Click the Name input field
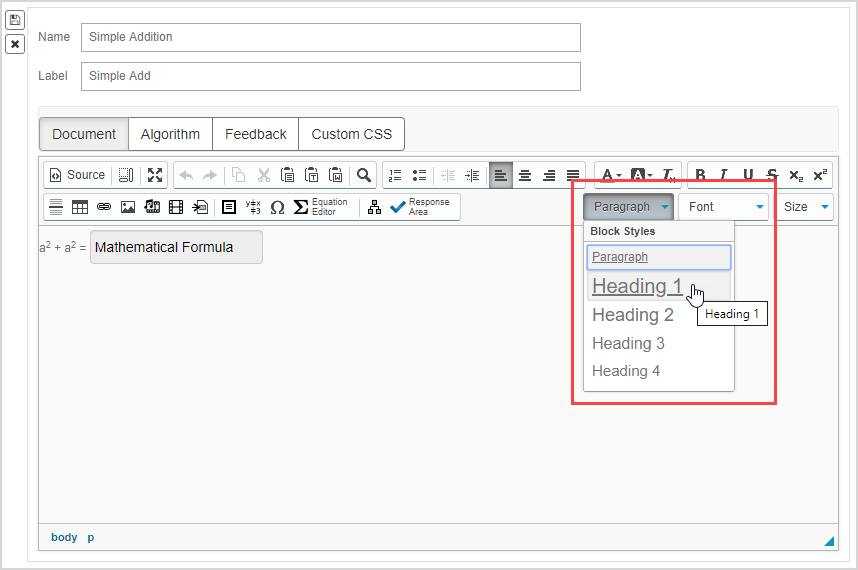858x570 pixels. (330, 37)
